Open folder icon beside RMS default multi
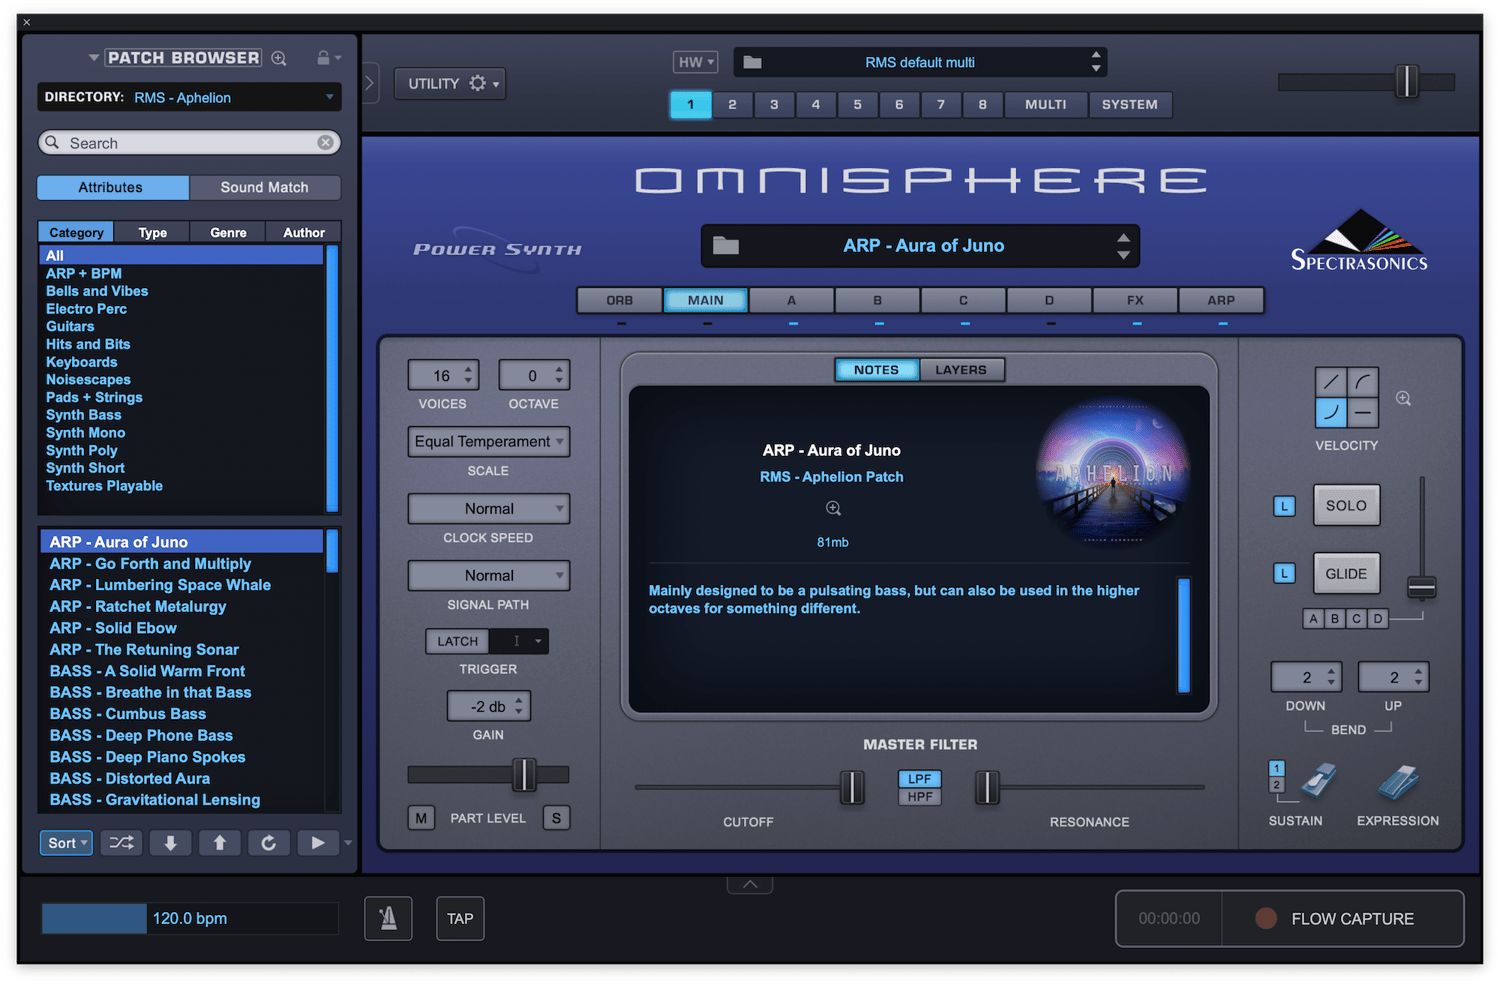 tap(753, 62)
